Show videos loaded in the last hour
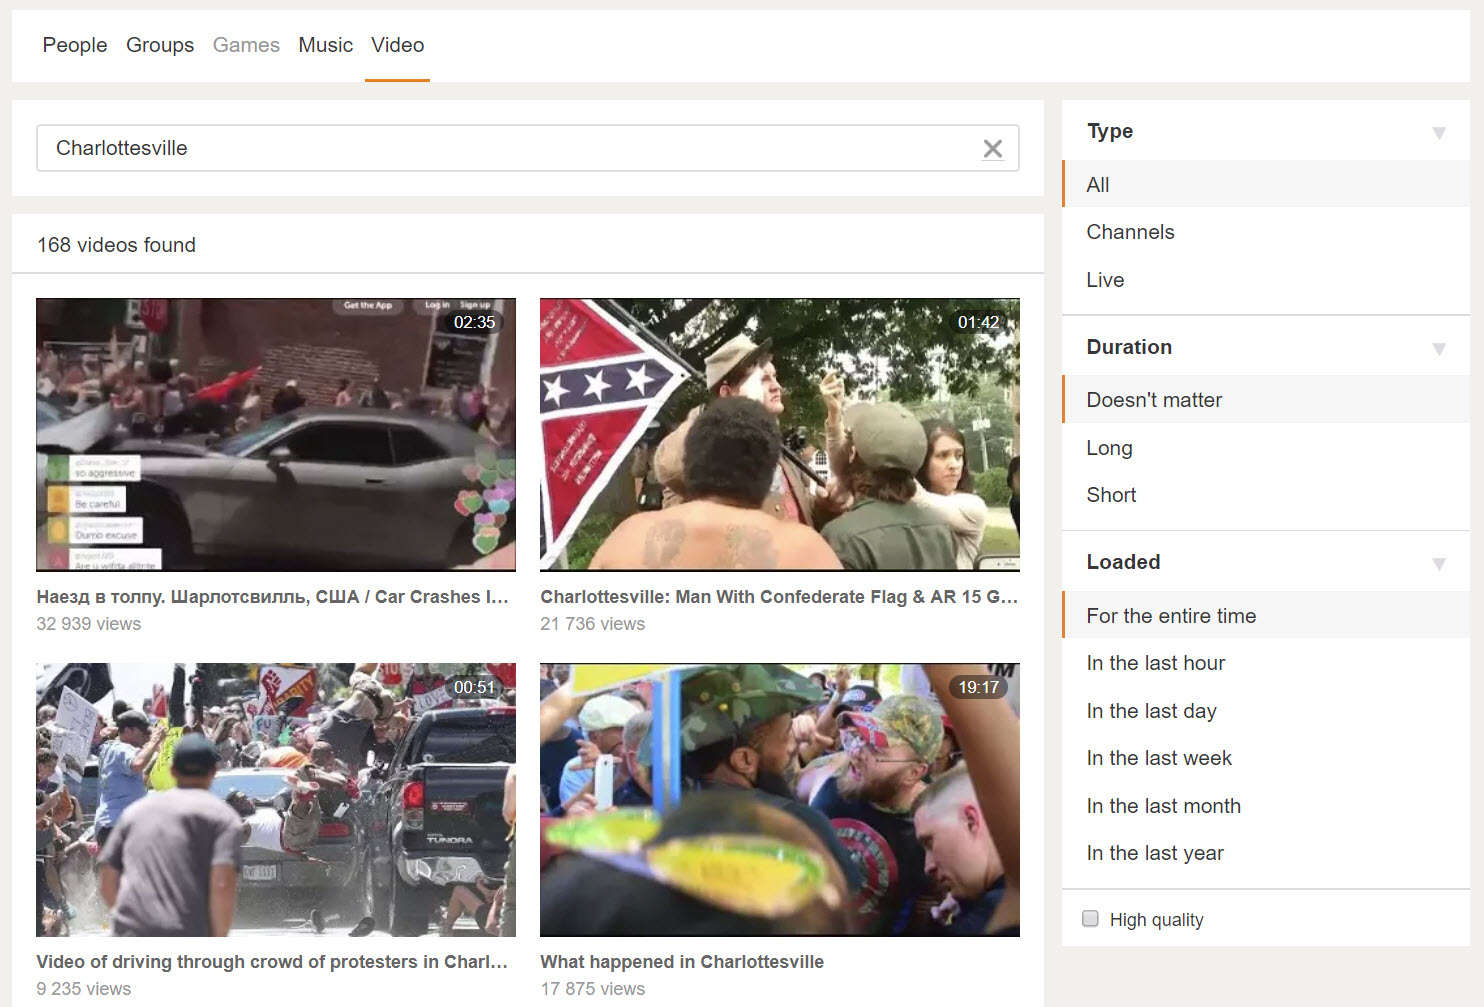The image size is (1484, 1007). point(1155,663)
